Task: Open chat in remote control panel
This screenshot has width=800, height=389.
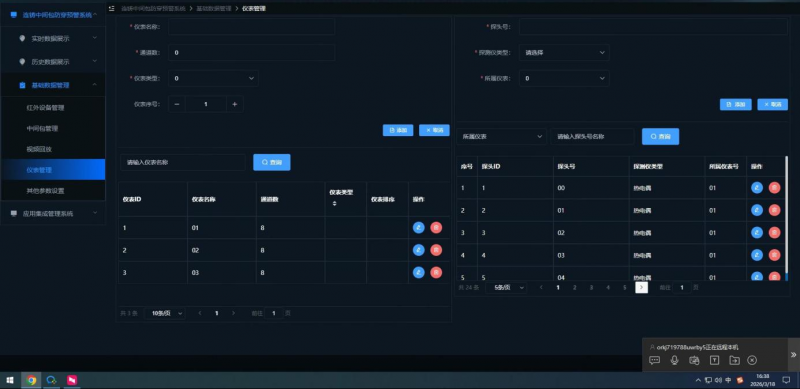Action: click(x=655, y=360)
